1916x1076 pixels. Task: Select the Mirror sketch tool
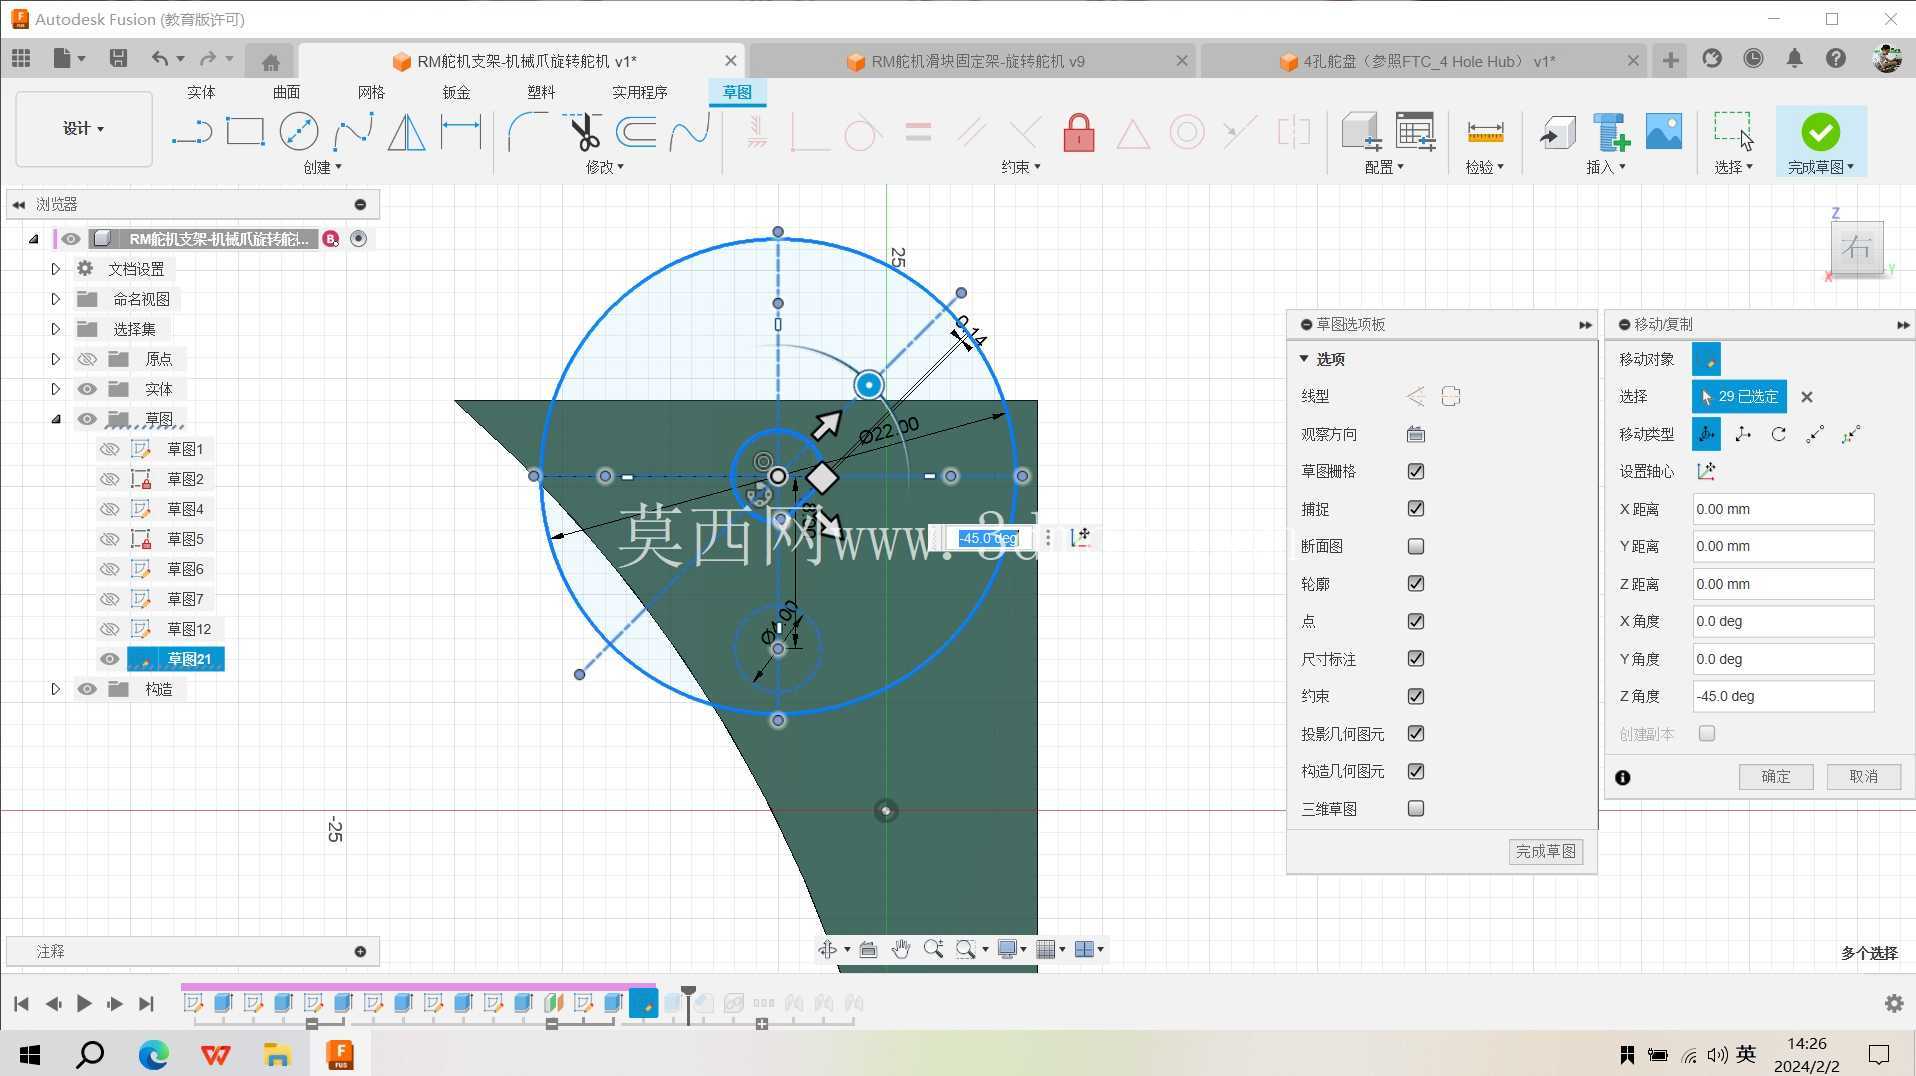[x=406, y=132]
